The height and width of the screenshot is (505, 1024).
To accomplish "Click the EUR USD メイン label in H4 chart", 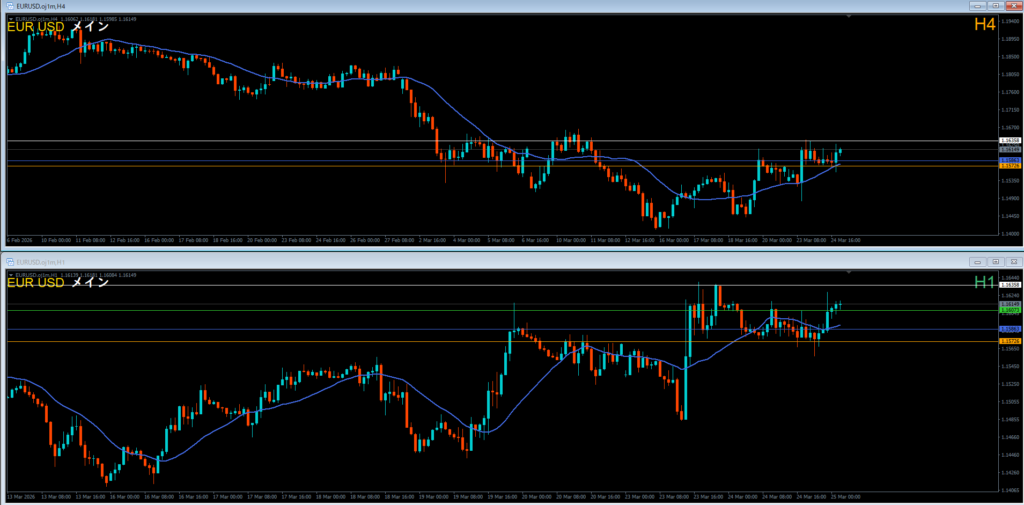I will [57, 27].
